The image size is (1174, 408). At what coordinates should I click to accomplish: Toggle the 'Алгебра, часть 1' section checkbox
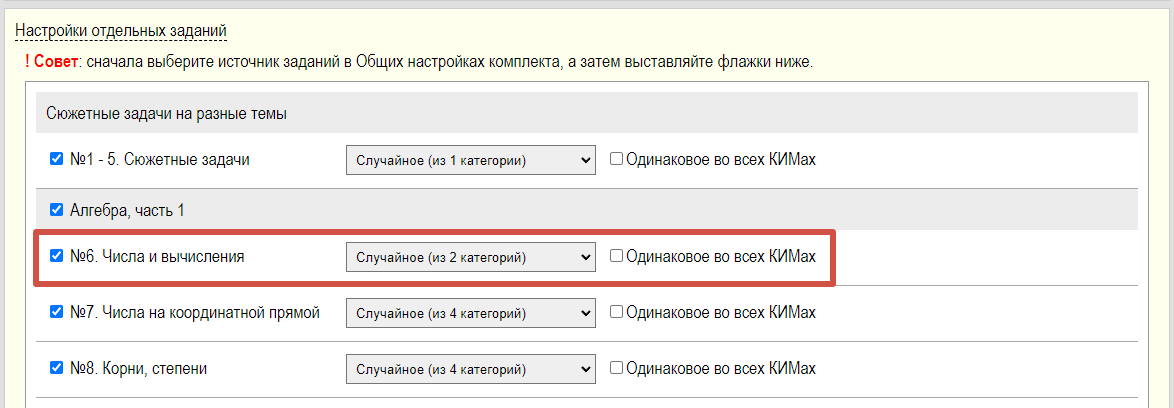[x=57, y=210]
